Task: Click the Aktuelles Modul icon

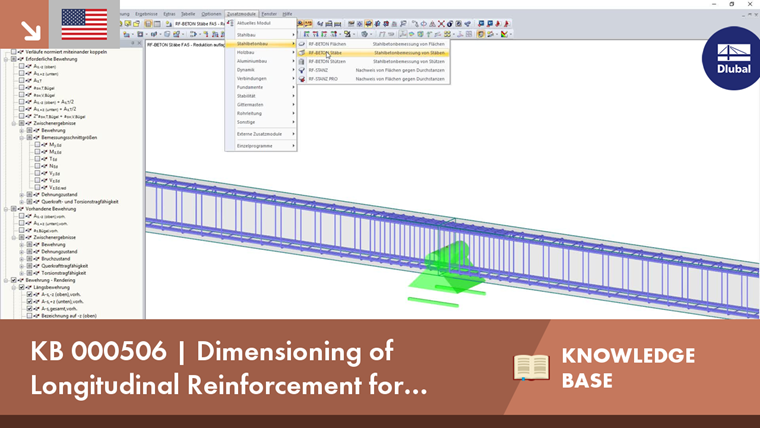Action: (230, 23)
